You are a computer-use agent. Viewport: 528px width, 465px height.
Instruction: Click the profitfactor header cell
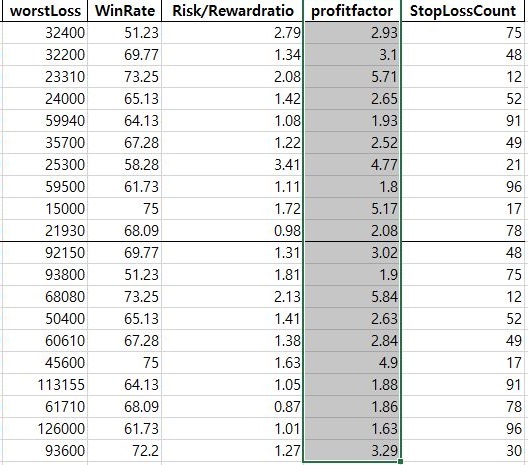(x=352, y=11)
